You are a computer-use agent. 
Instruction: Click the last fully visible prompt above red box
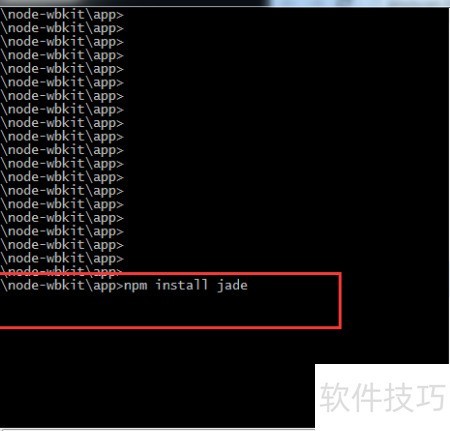click(x=62, y=258)
